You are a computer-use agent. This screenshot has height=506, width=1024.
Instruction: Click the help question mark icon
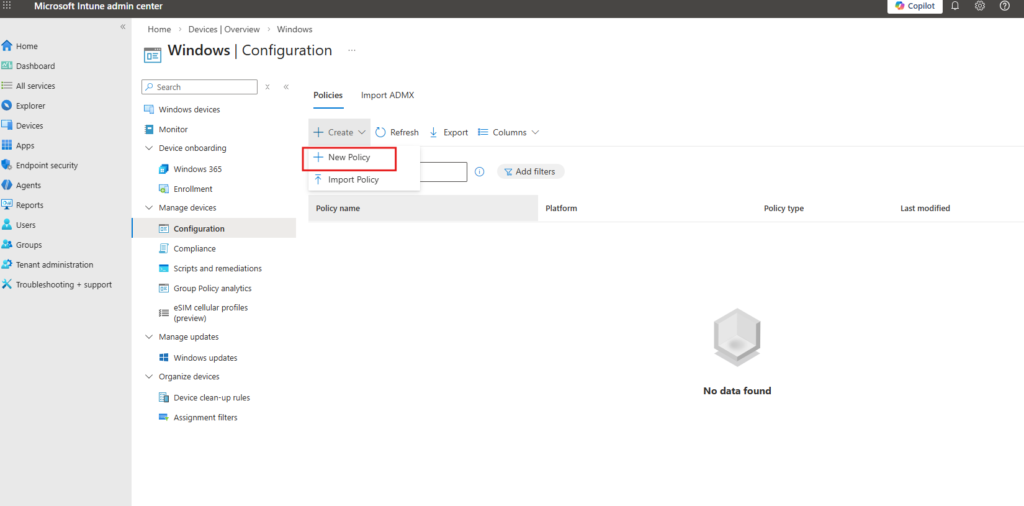(1004, 6)
